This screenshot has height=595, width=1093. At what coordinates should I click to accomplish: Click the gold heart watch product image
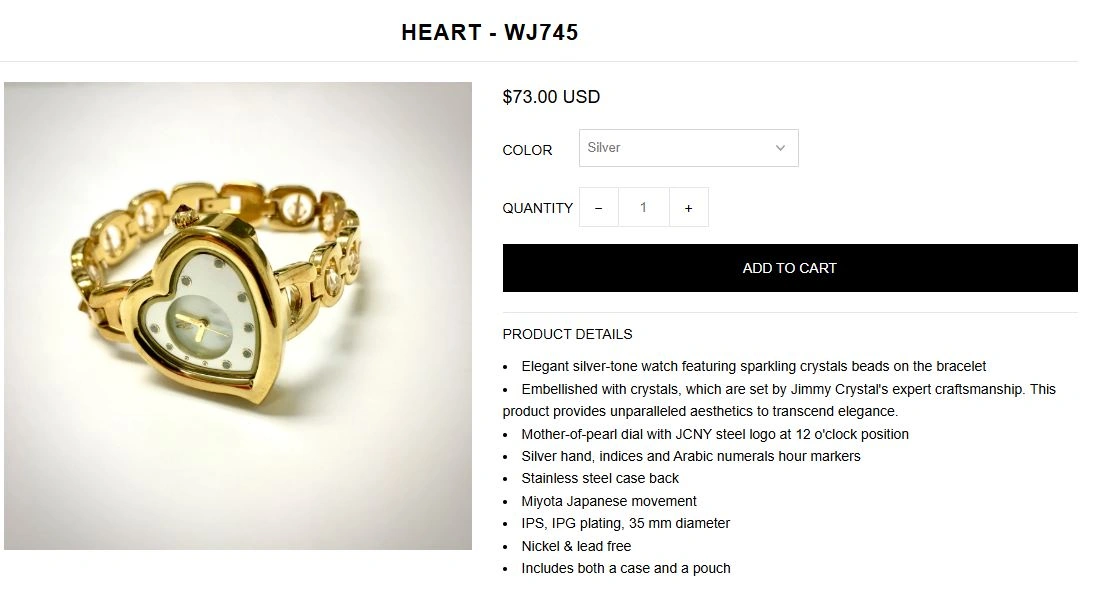tap(238, 316)
